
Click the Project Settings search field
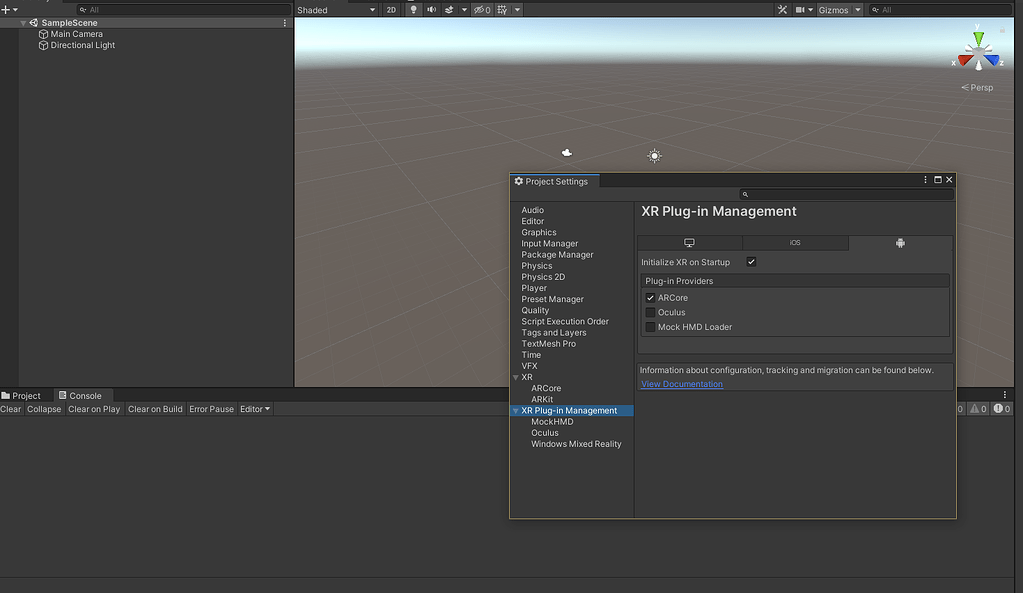tap(848, 195)
